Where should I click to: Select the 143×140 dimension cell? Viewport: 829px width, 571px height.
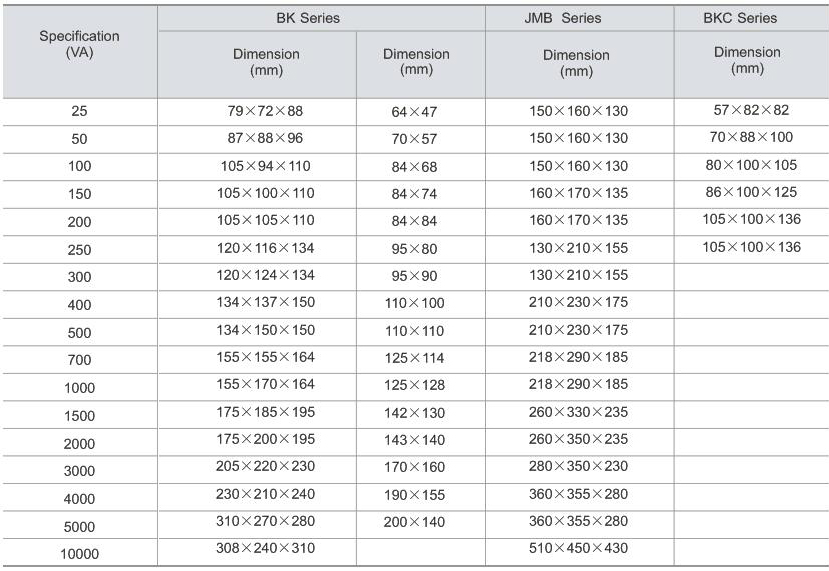point(415,440)
